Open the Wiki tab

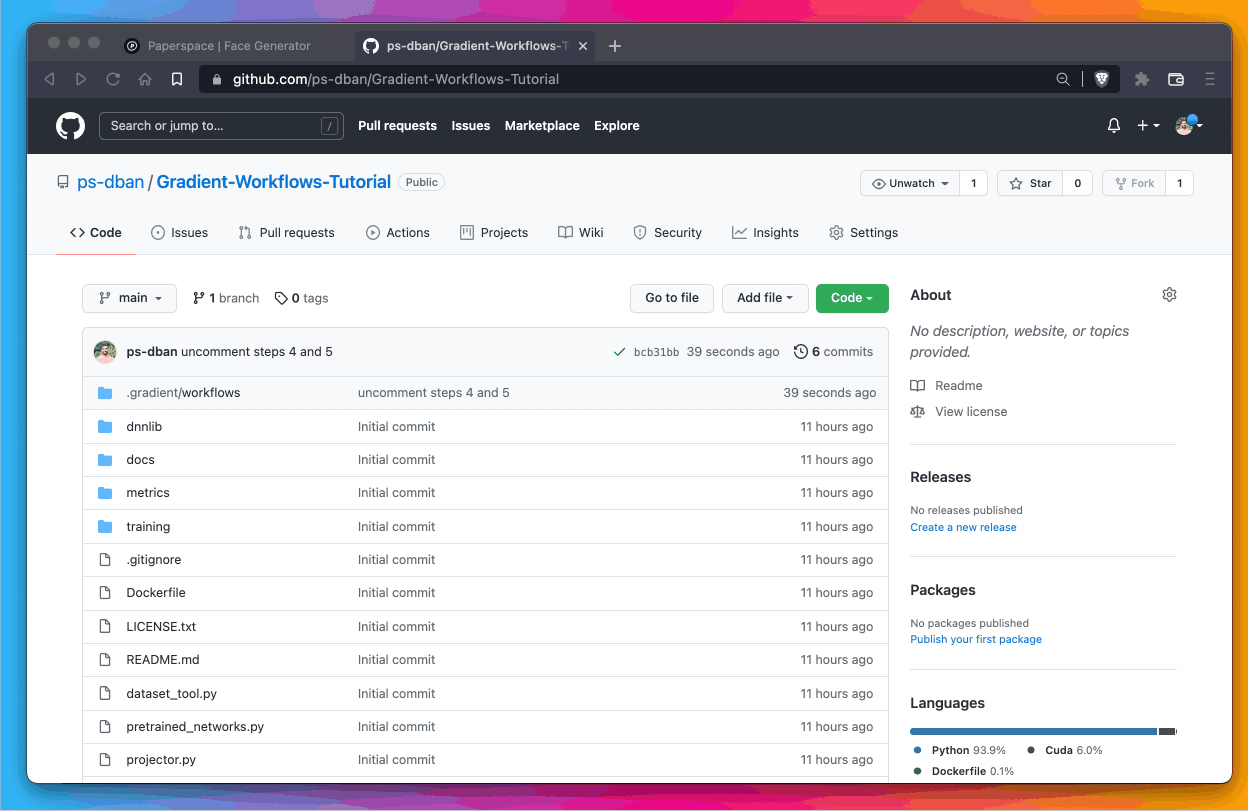click(580, 232)
